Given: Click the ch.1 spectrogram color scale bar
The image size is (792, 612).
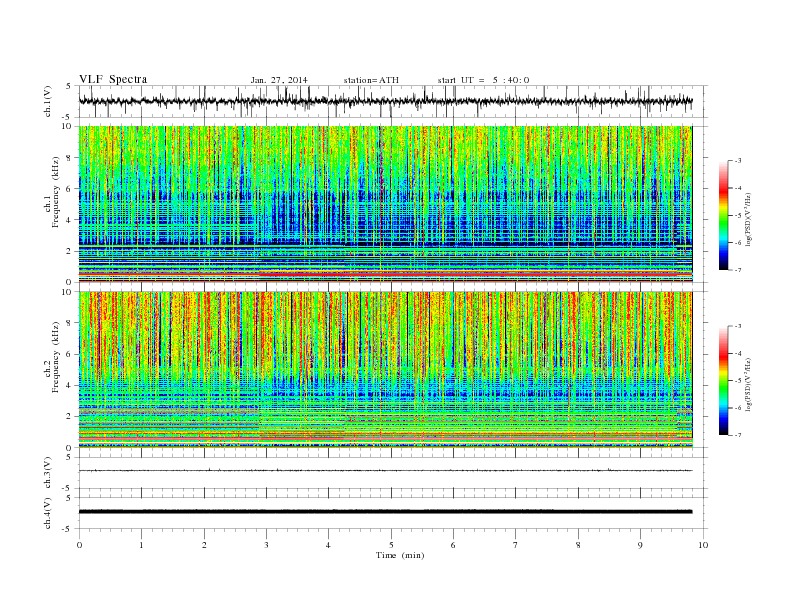Looking at the screenshot, I should pos(723,215).
